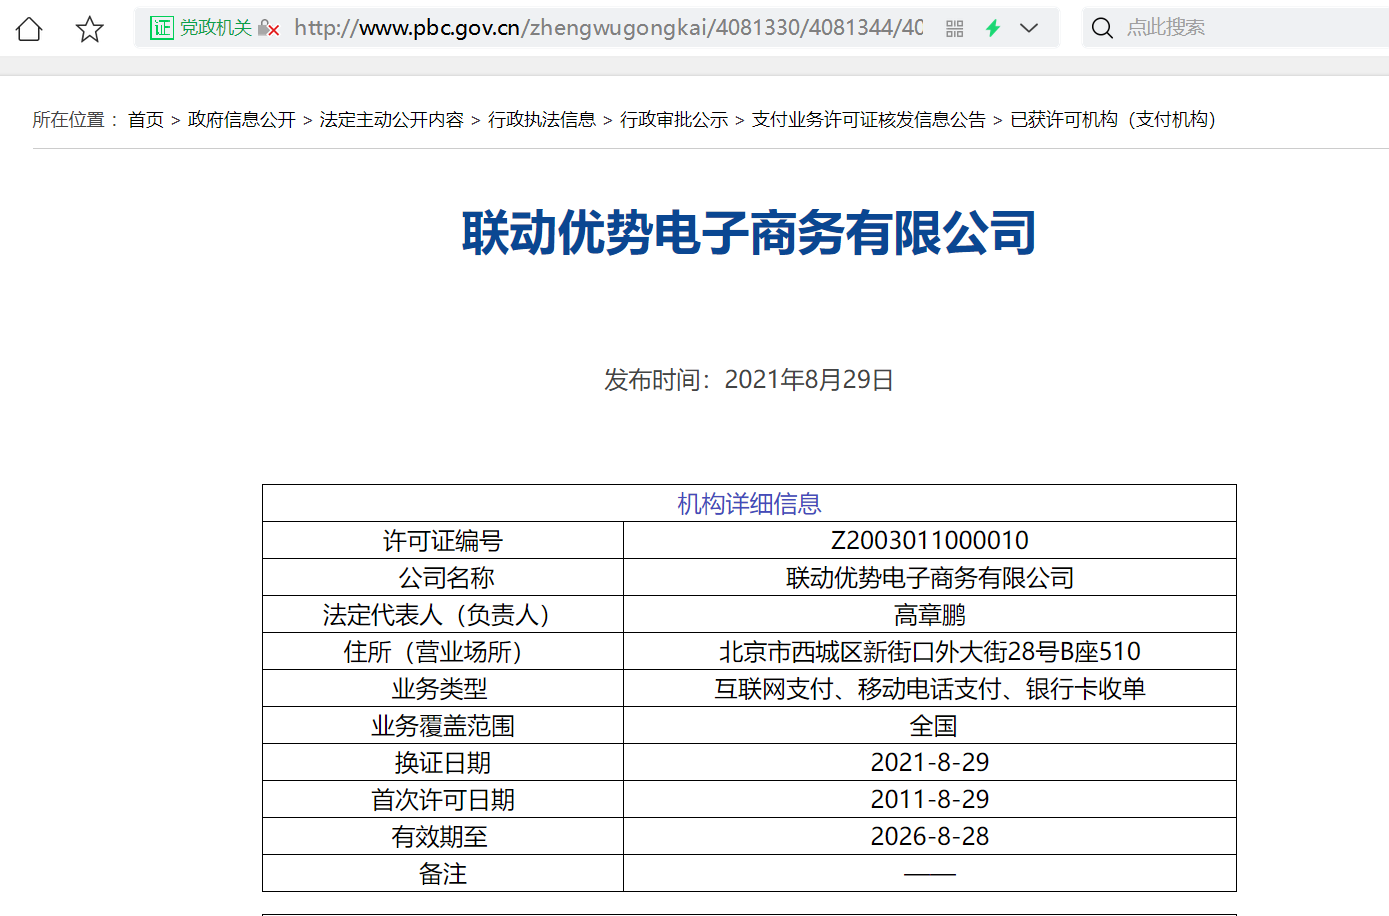Screen dimensions: 1389x916
Task: Click 住所（营业场所）label cell
Action: (443, 652)
